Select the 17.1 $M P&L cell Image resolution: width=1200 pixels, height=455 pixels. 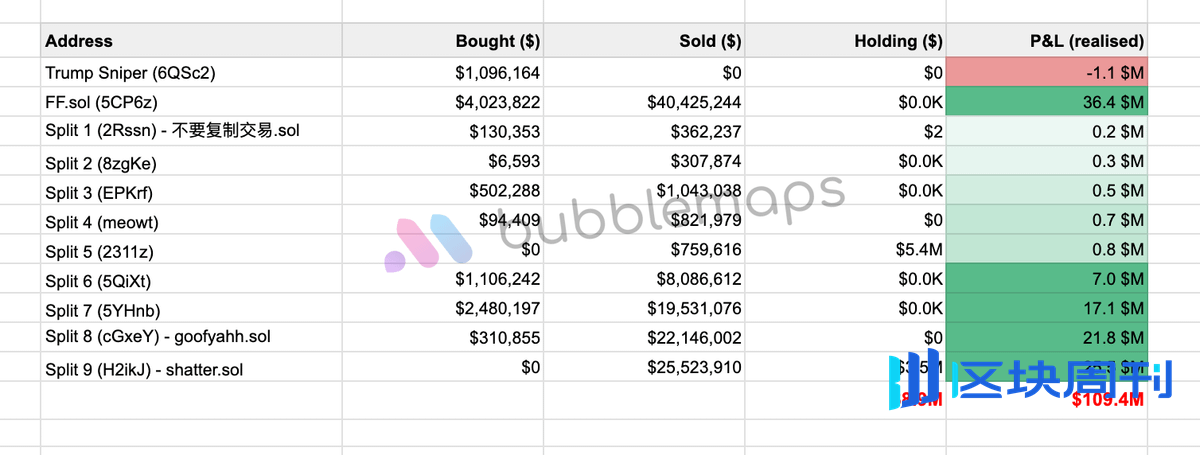[x=1047, y=308]
